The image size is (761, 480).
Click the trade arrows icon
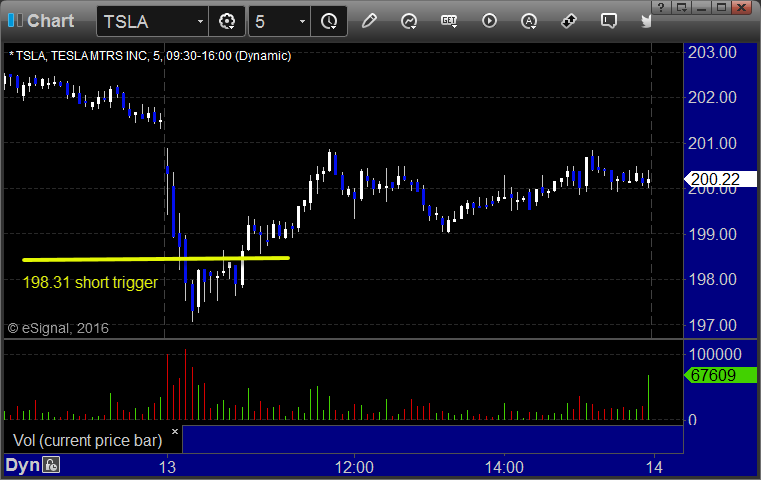[x=569, y=21]
